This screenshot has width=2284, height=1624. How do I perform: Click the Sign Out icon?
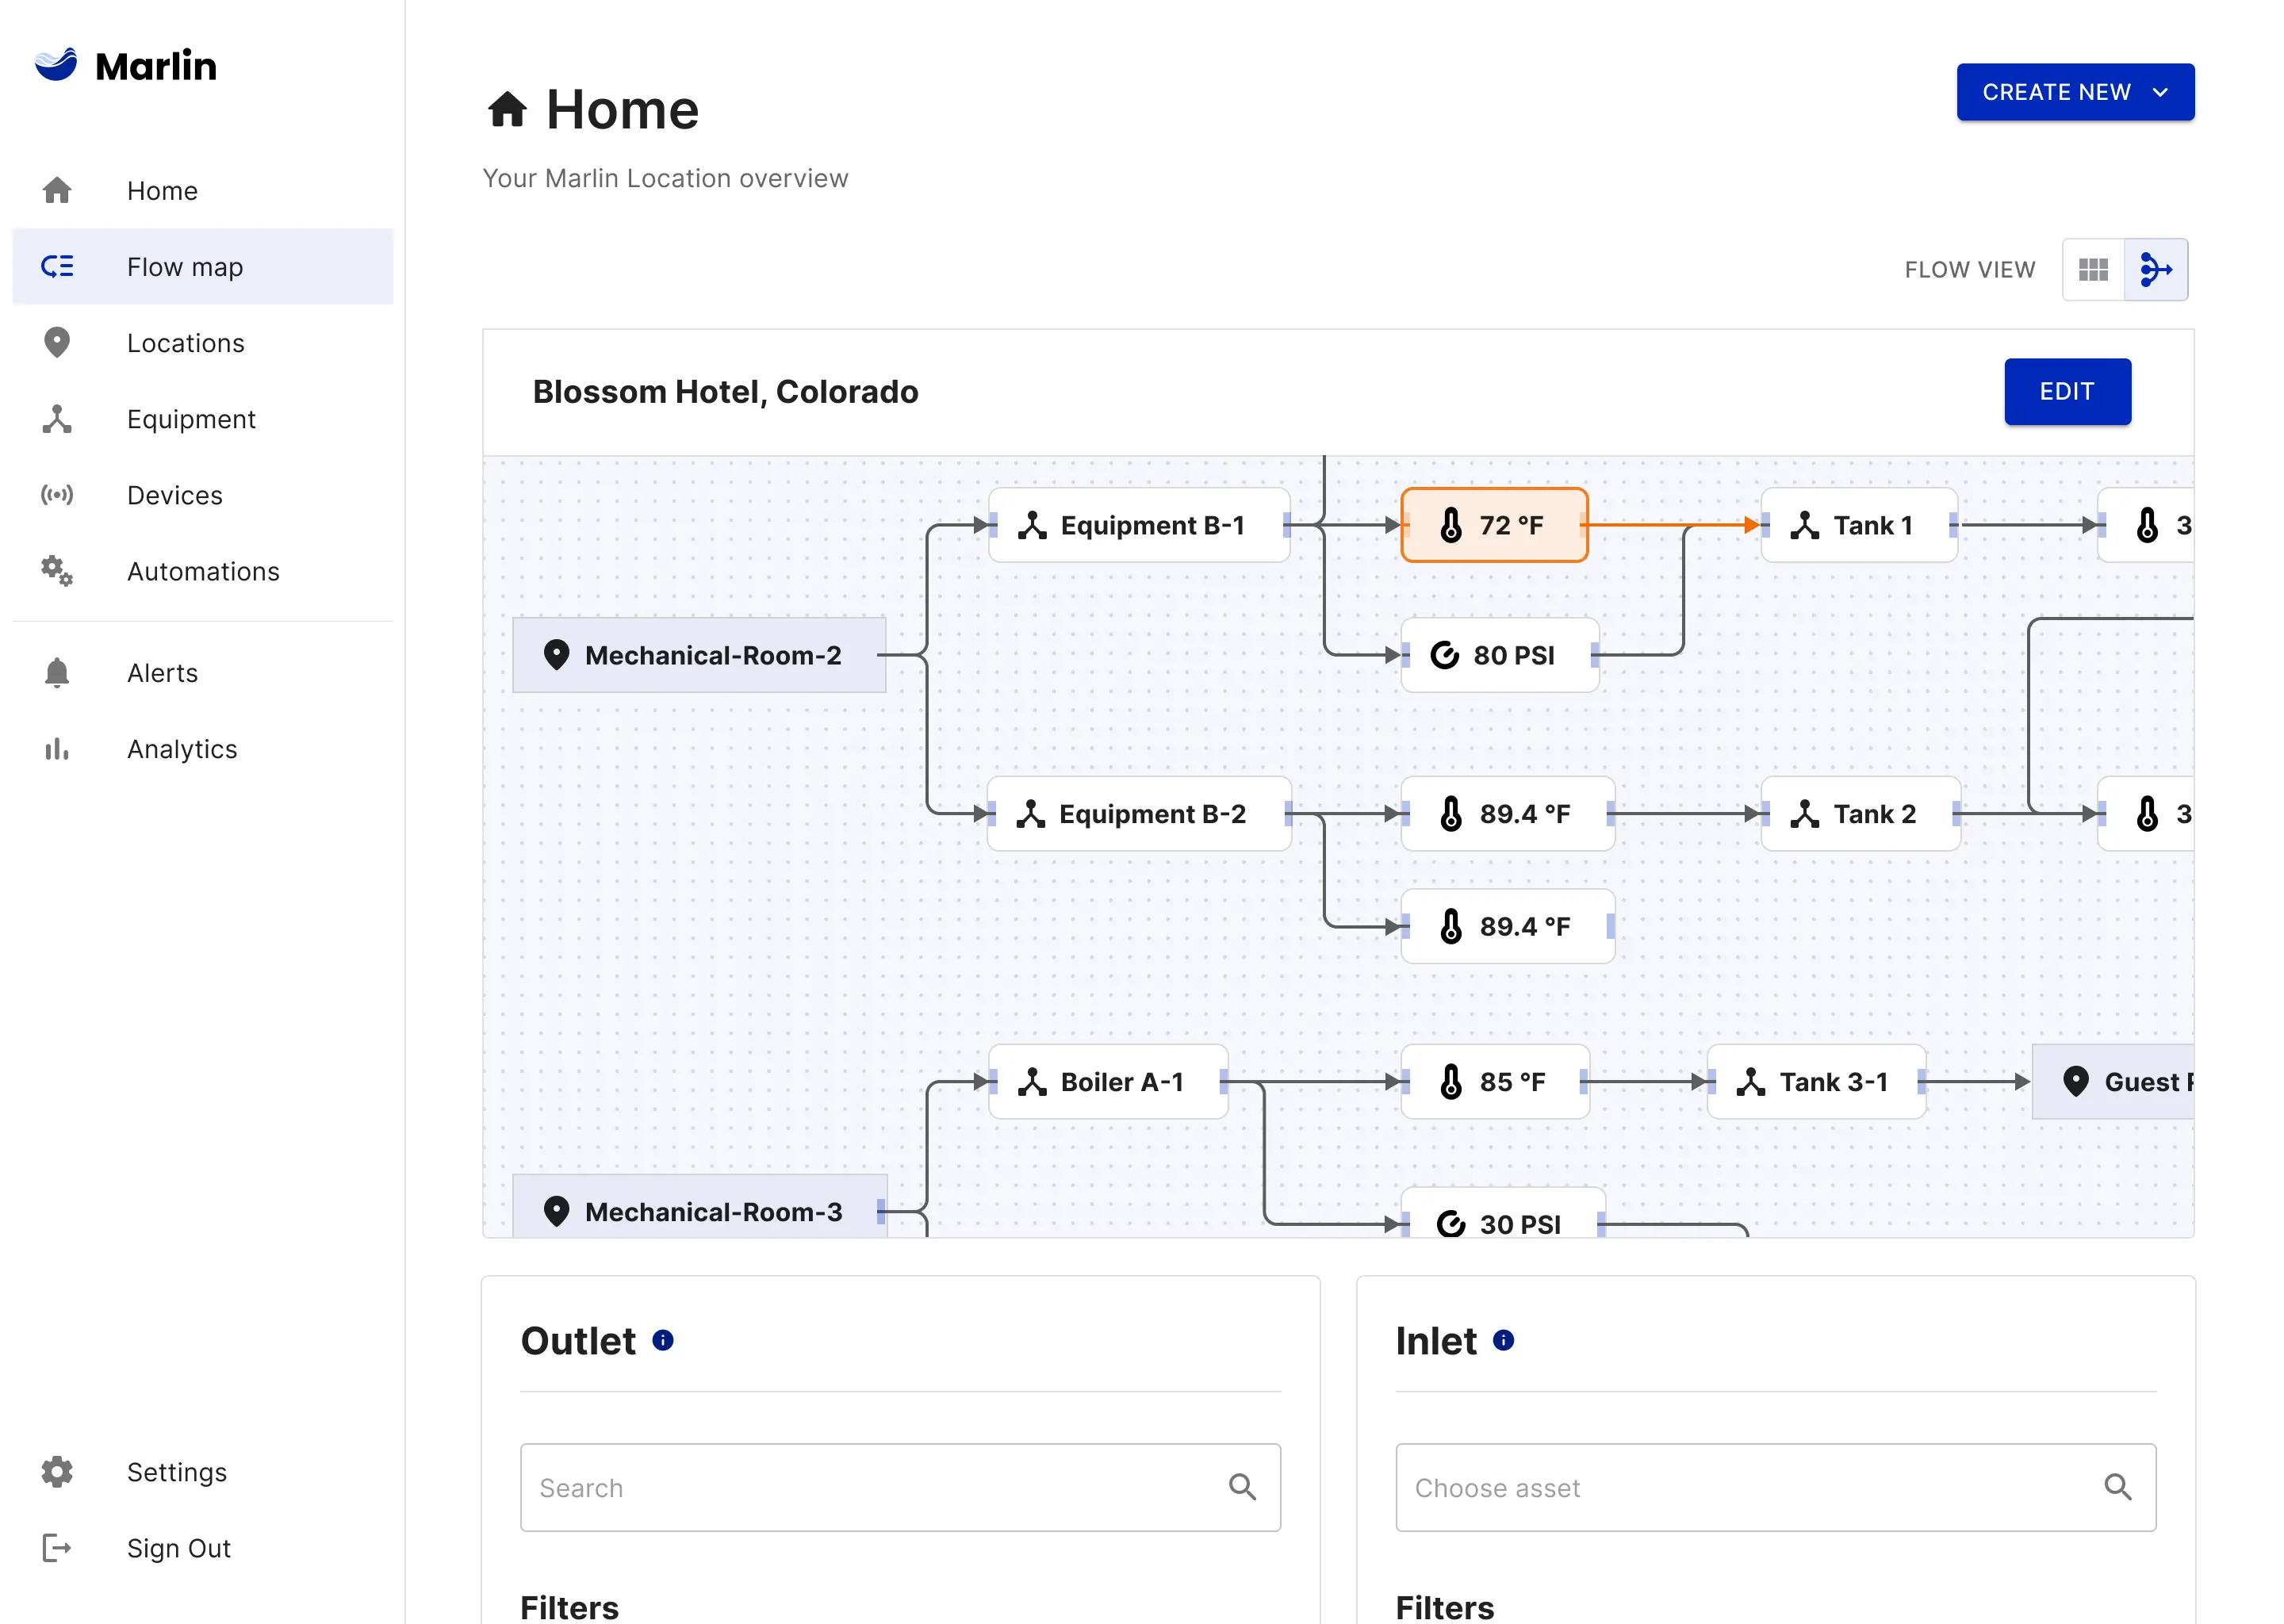click(x=57, y=1547)
